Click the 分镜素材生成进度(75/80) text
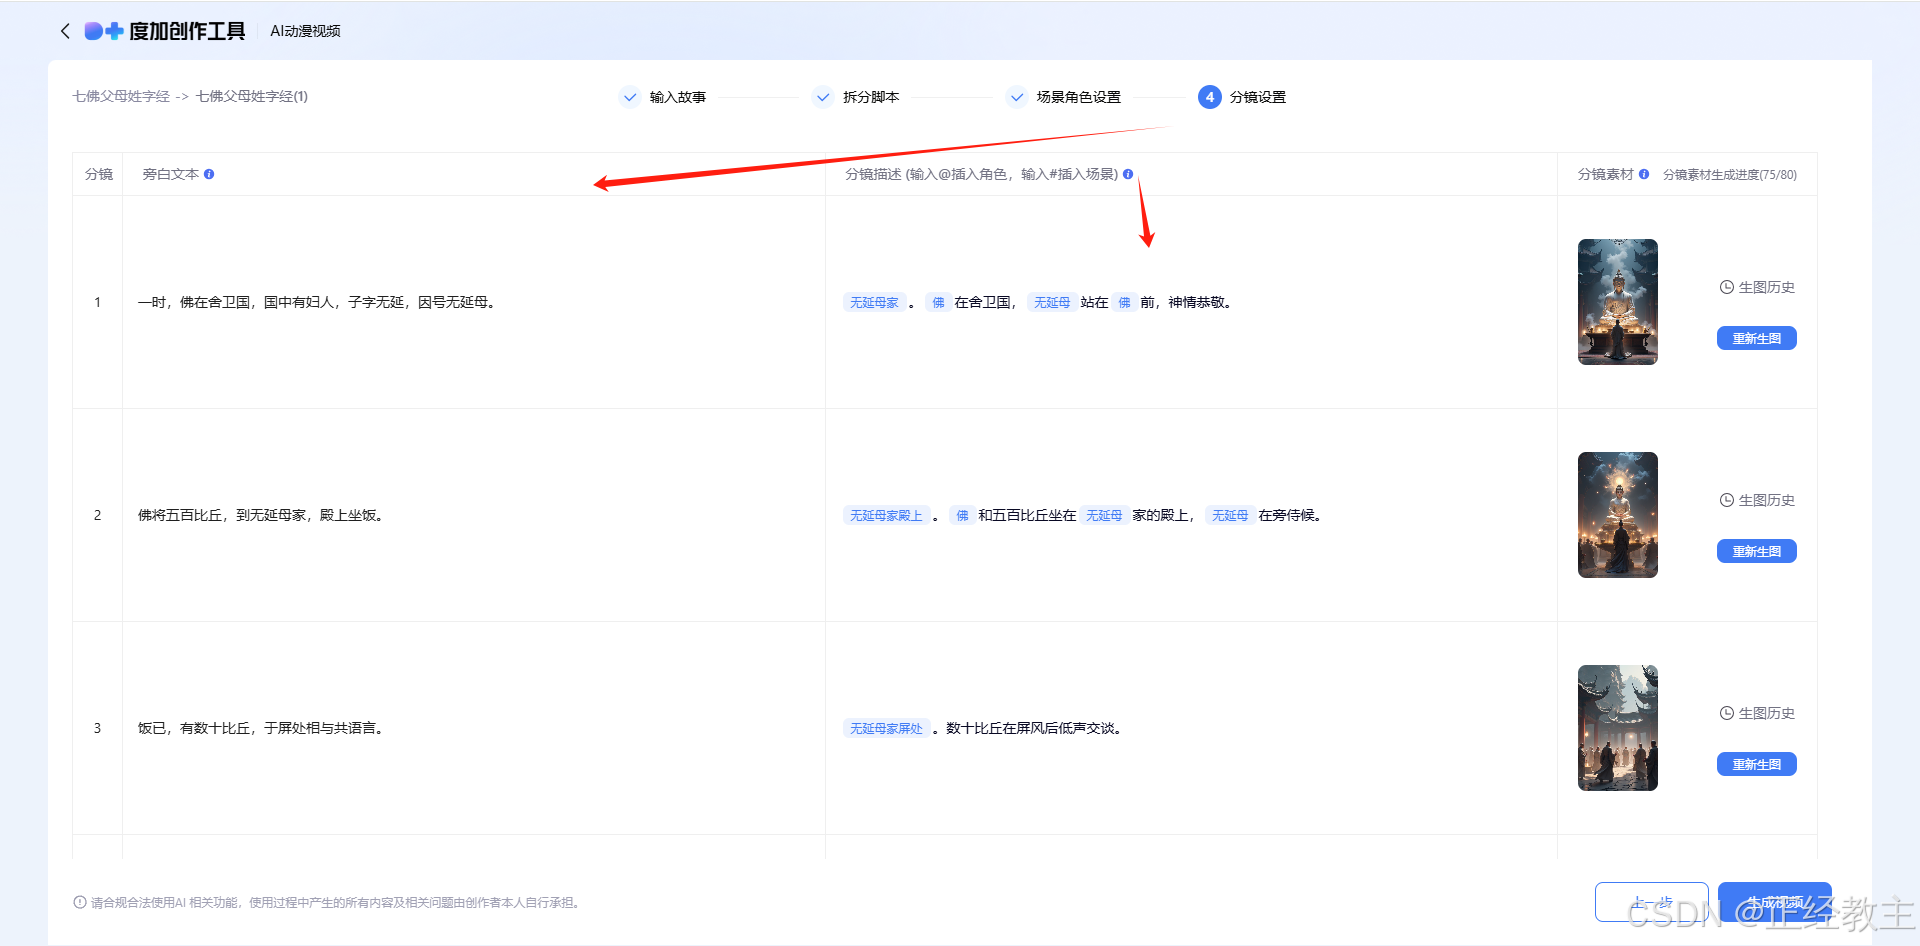Viewport: 1920px width, 946px height. pos(1730,175)
